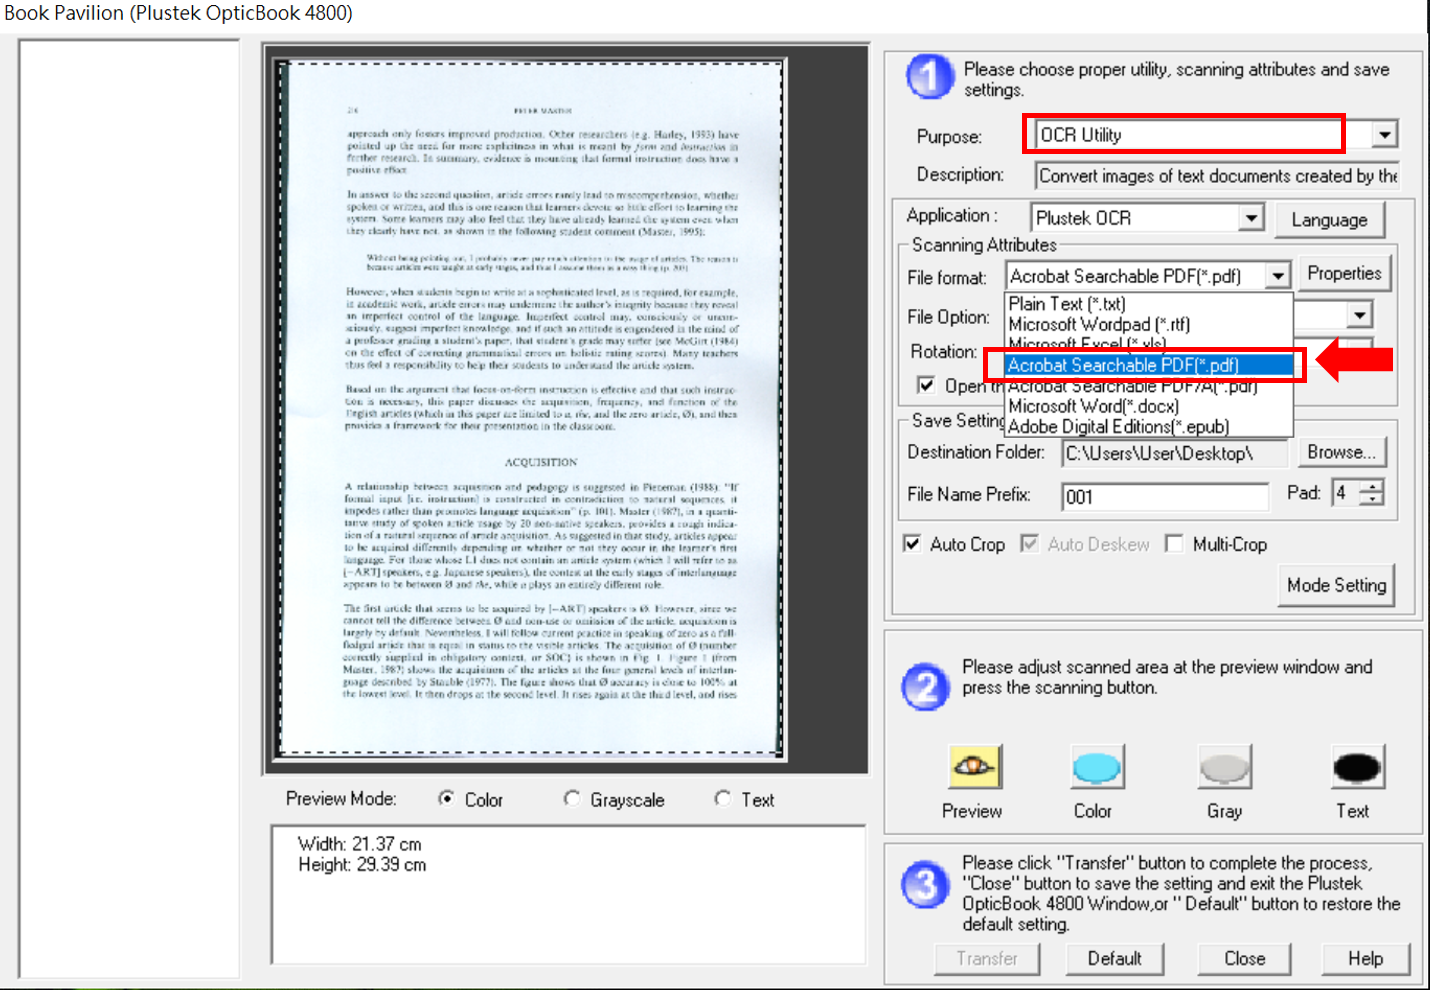1430x990 pixels.
Task: Click the Browse... button
Action: coord(1340,452)
